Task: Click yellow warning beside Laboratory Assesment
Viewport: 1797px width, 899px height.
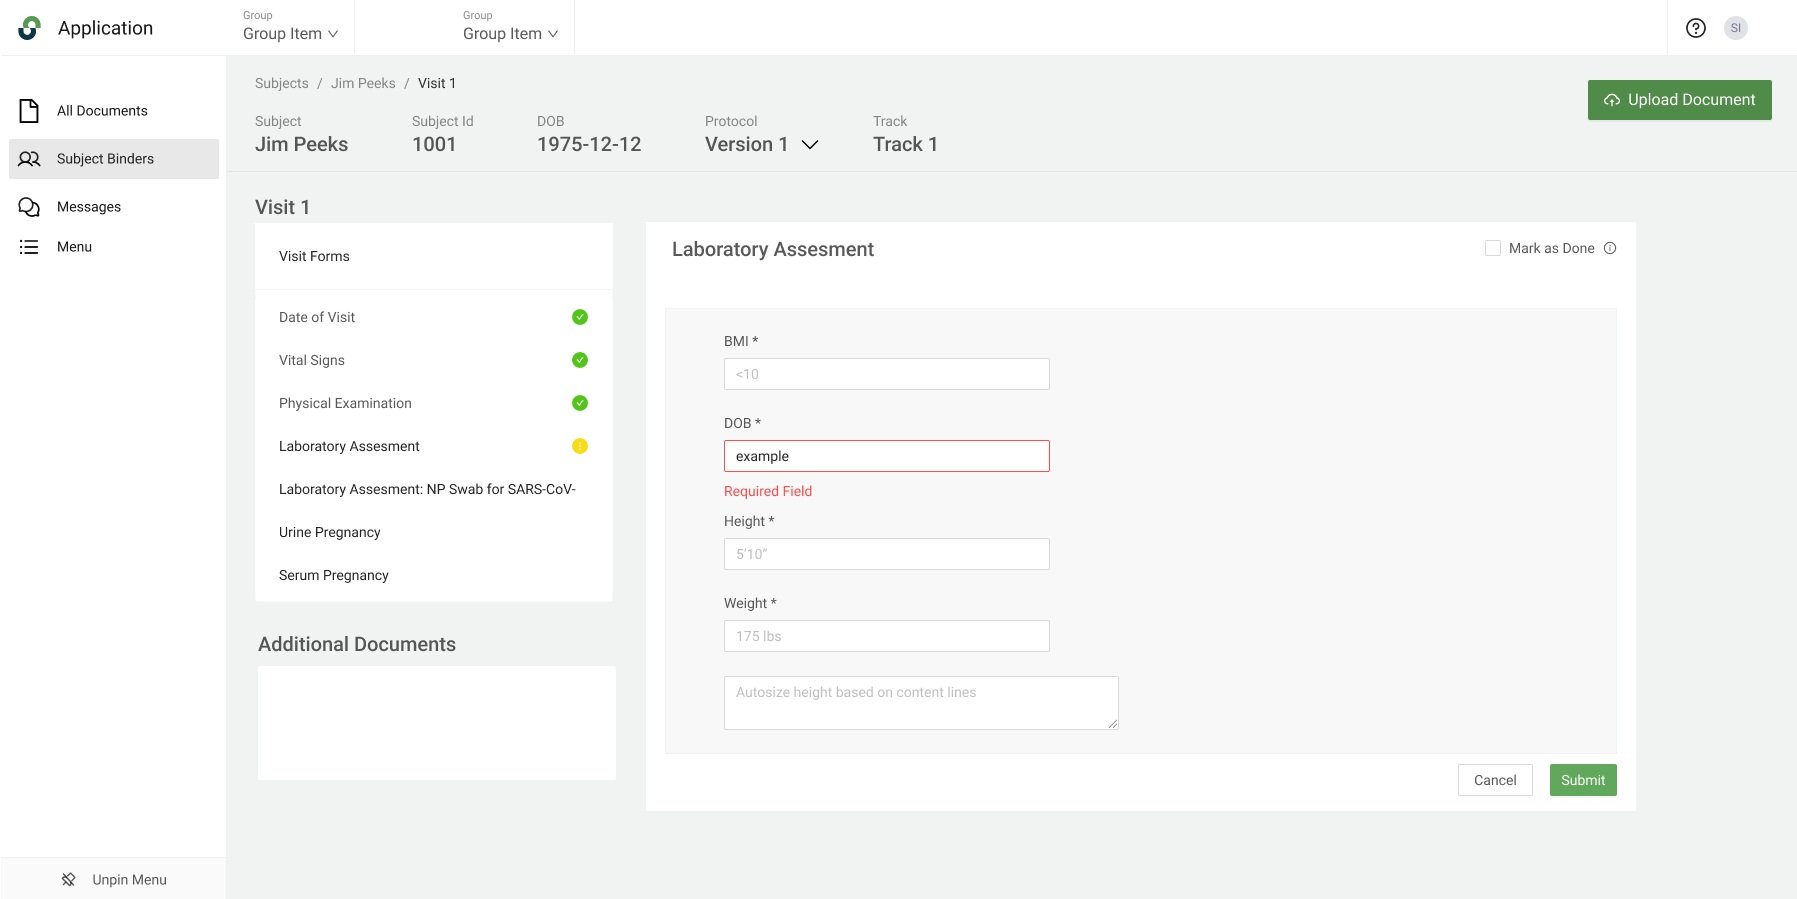Action: [x=580, y=446]
